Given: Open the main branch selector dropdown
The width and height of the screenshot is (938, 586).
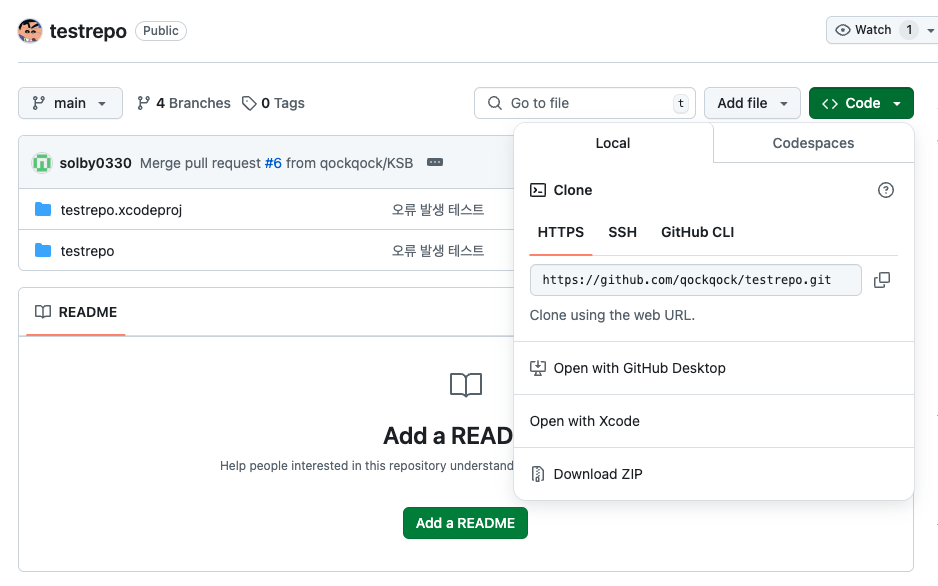Looking at the screenshot, I should [x=70, y=103].
